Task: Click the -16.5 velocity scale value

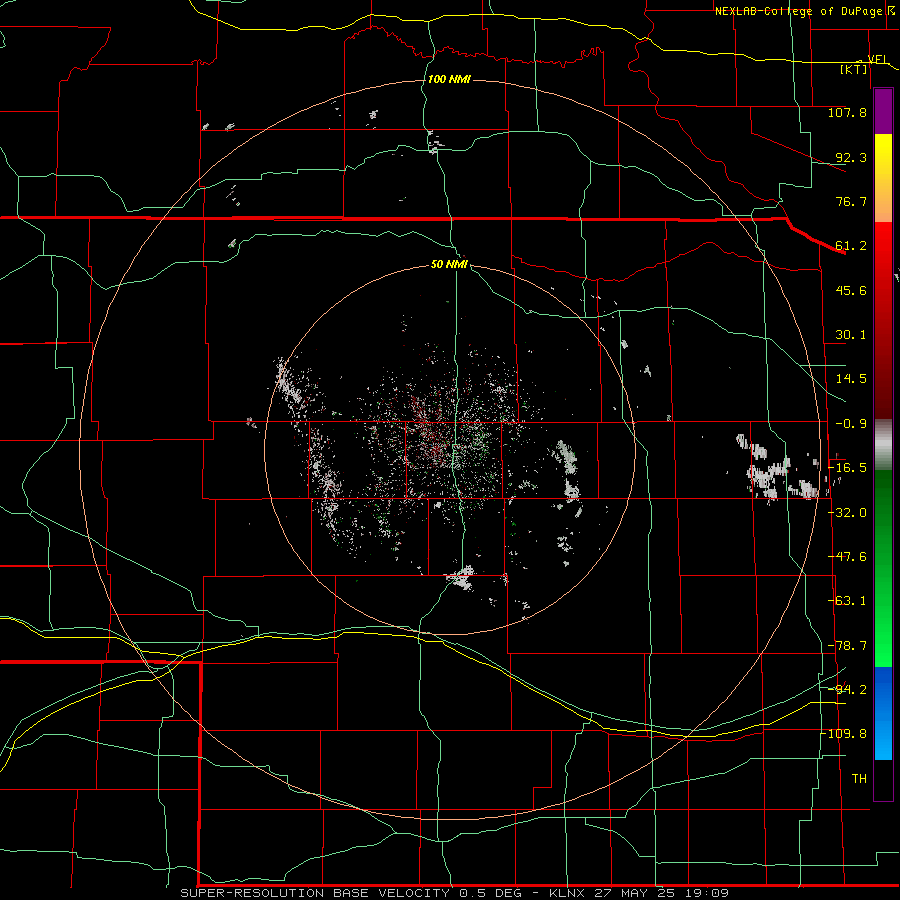Action: [847, 468]
